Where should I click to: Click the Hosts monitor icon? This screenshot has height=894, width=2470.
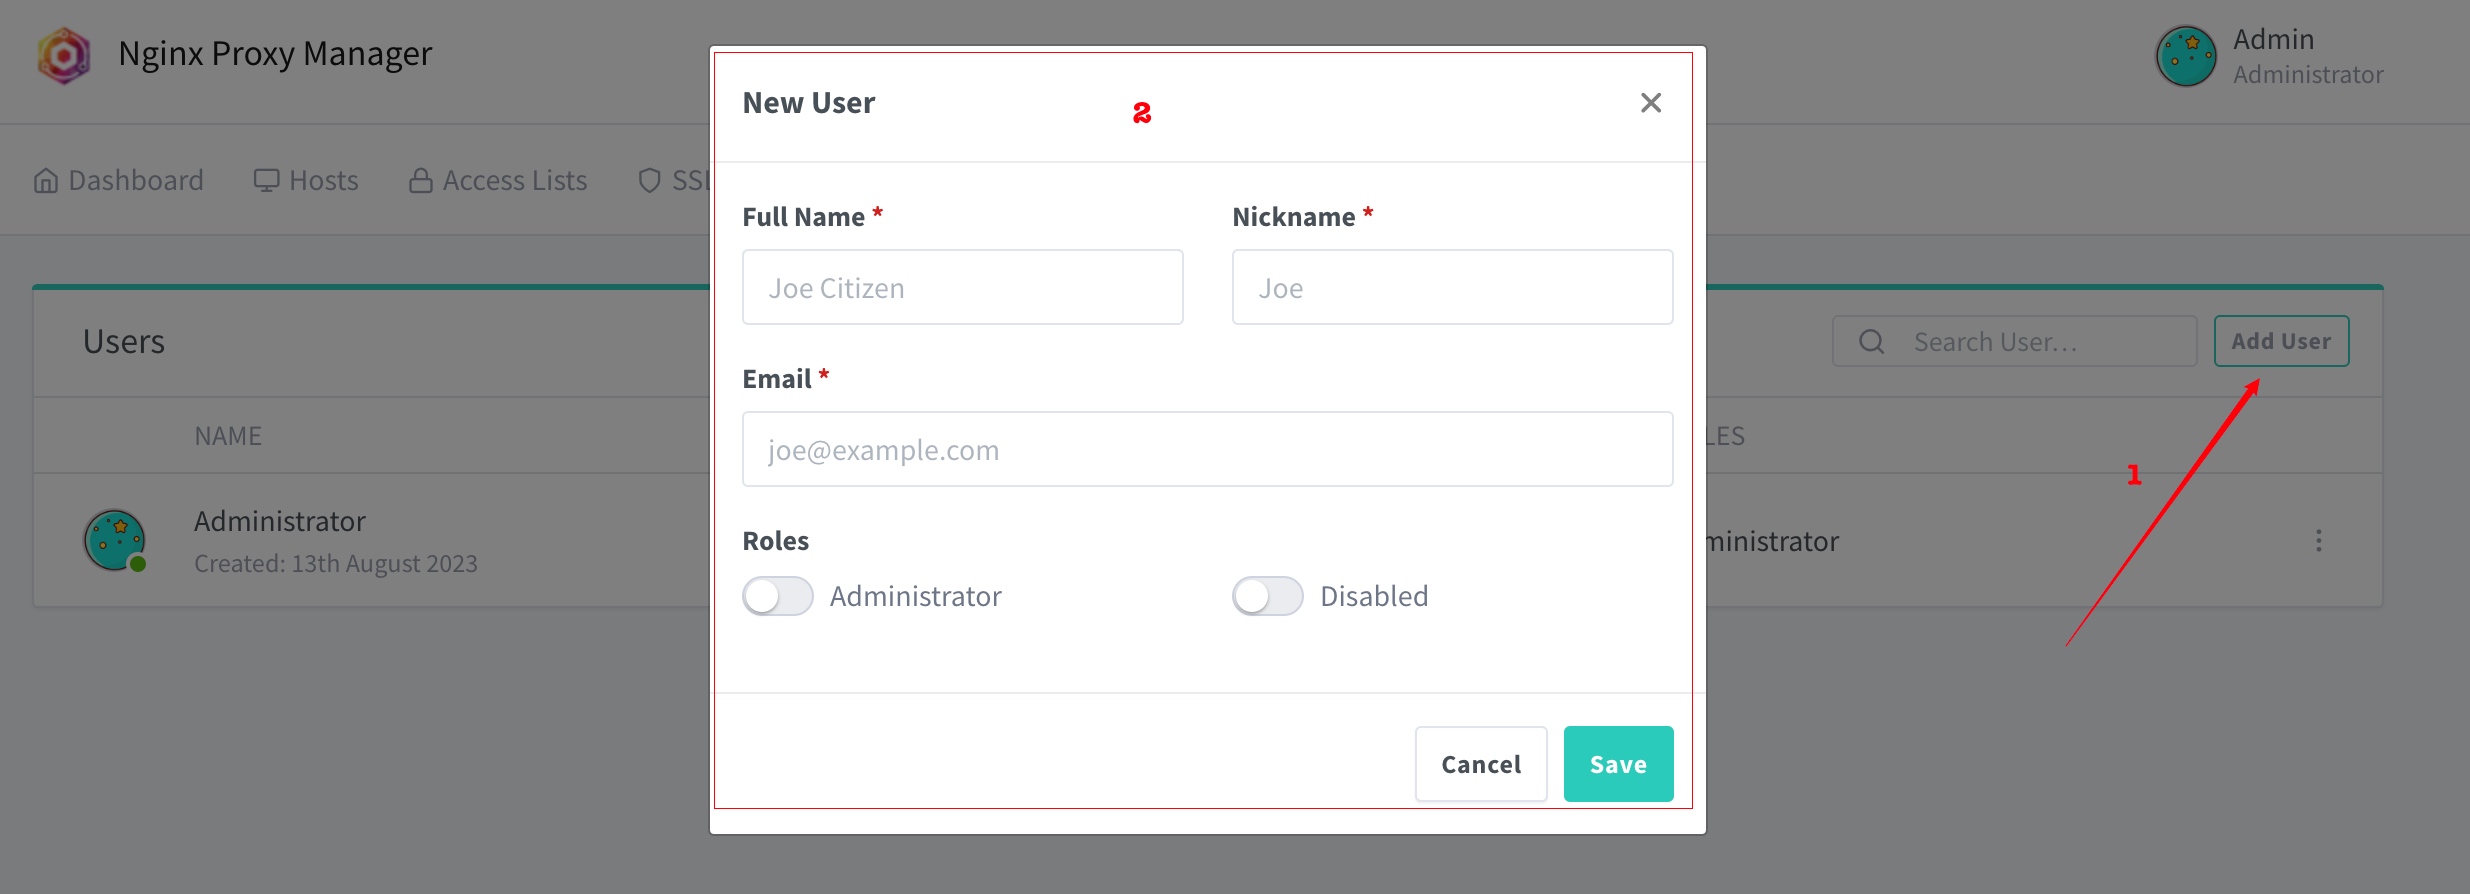point(266,181)
